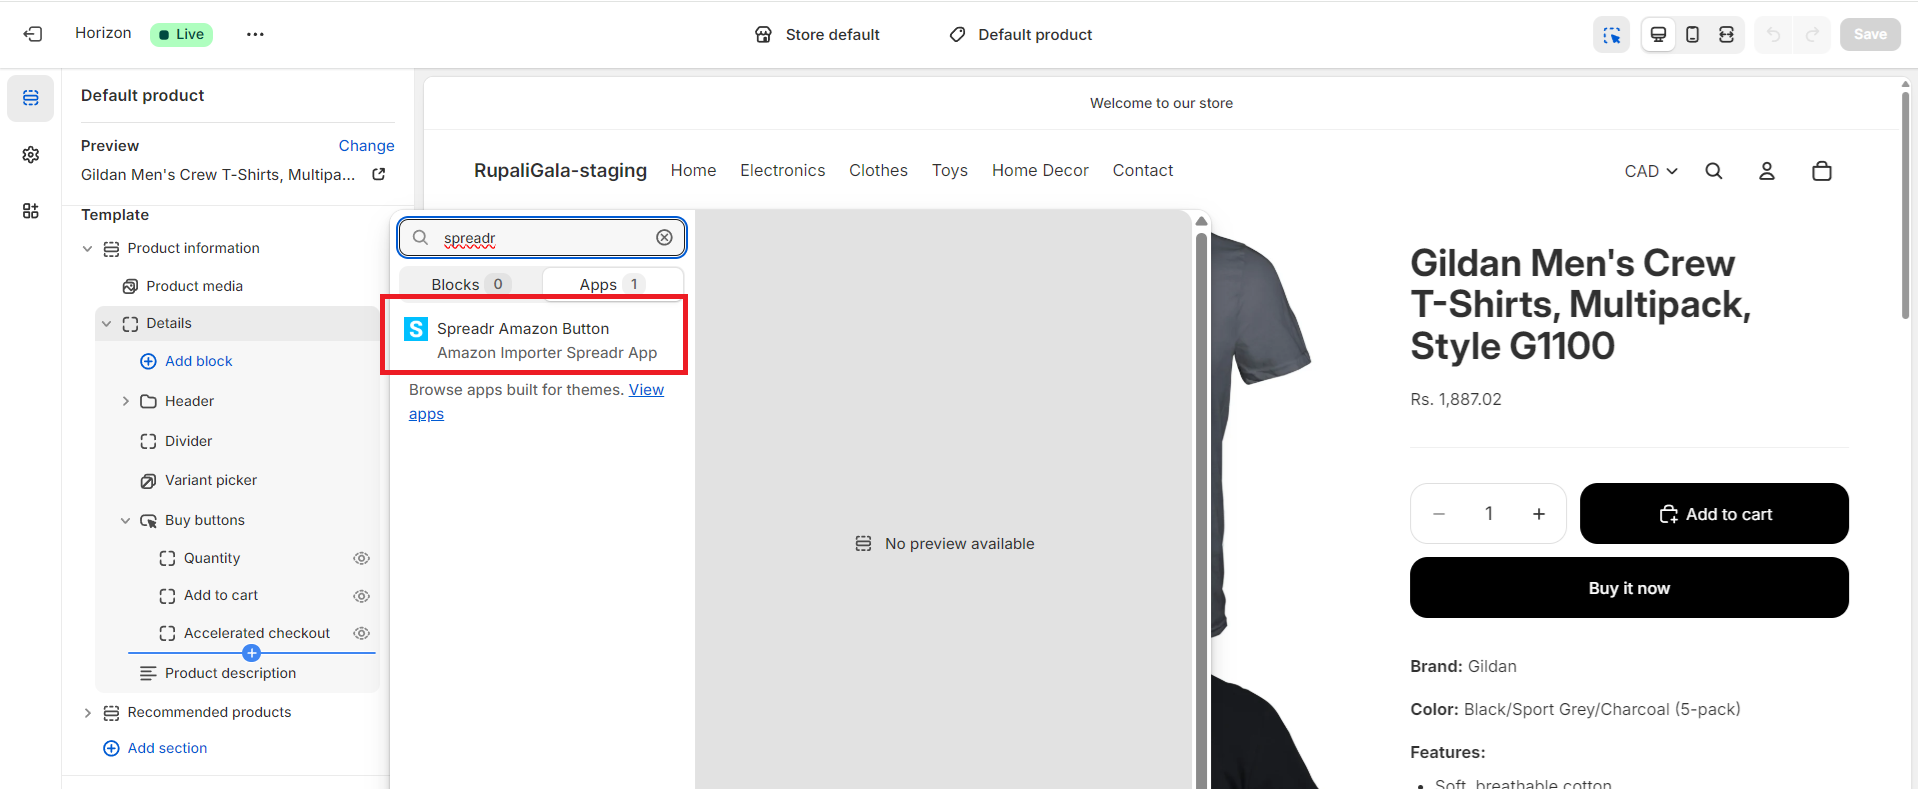Go to the Contact page link
The width and height of the screenshot is (1918, 789).
pos(1143,170)
